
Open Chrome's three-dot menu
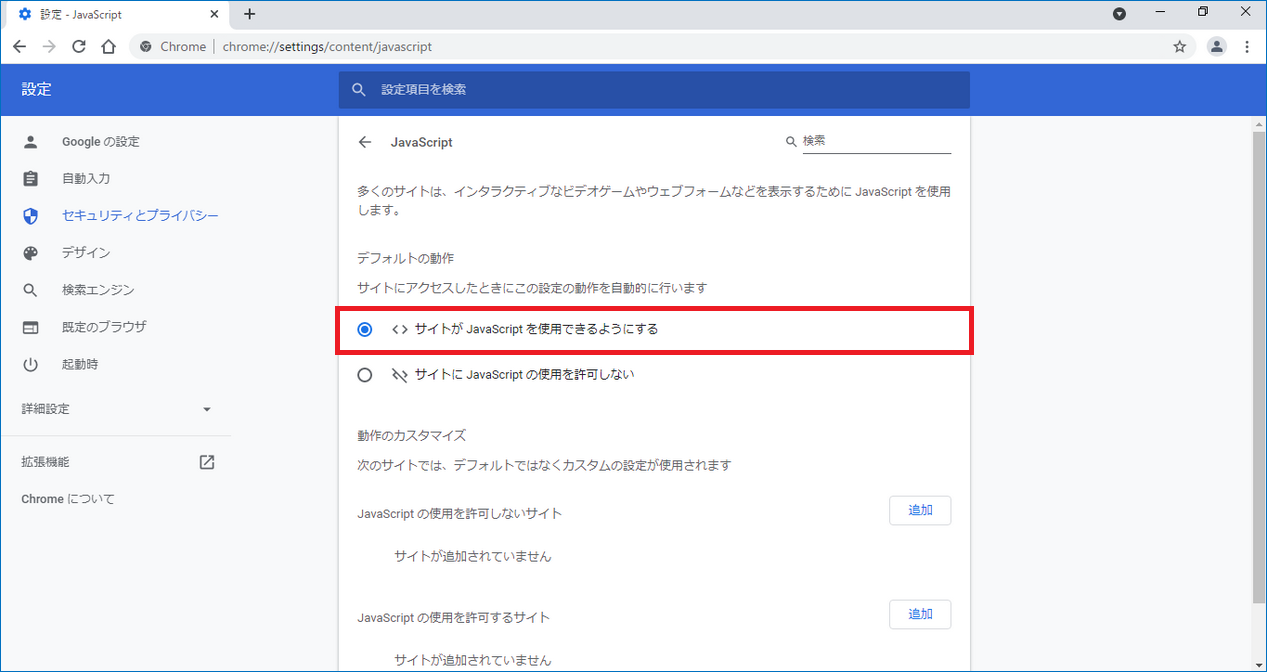coord(1247,47)
